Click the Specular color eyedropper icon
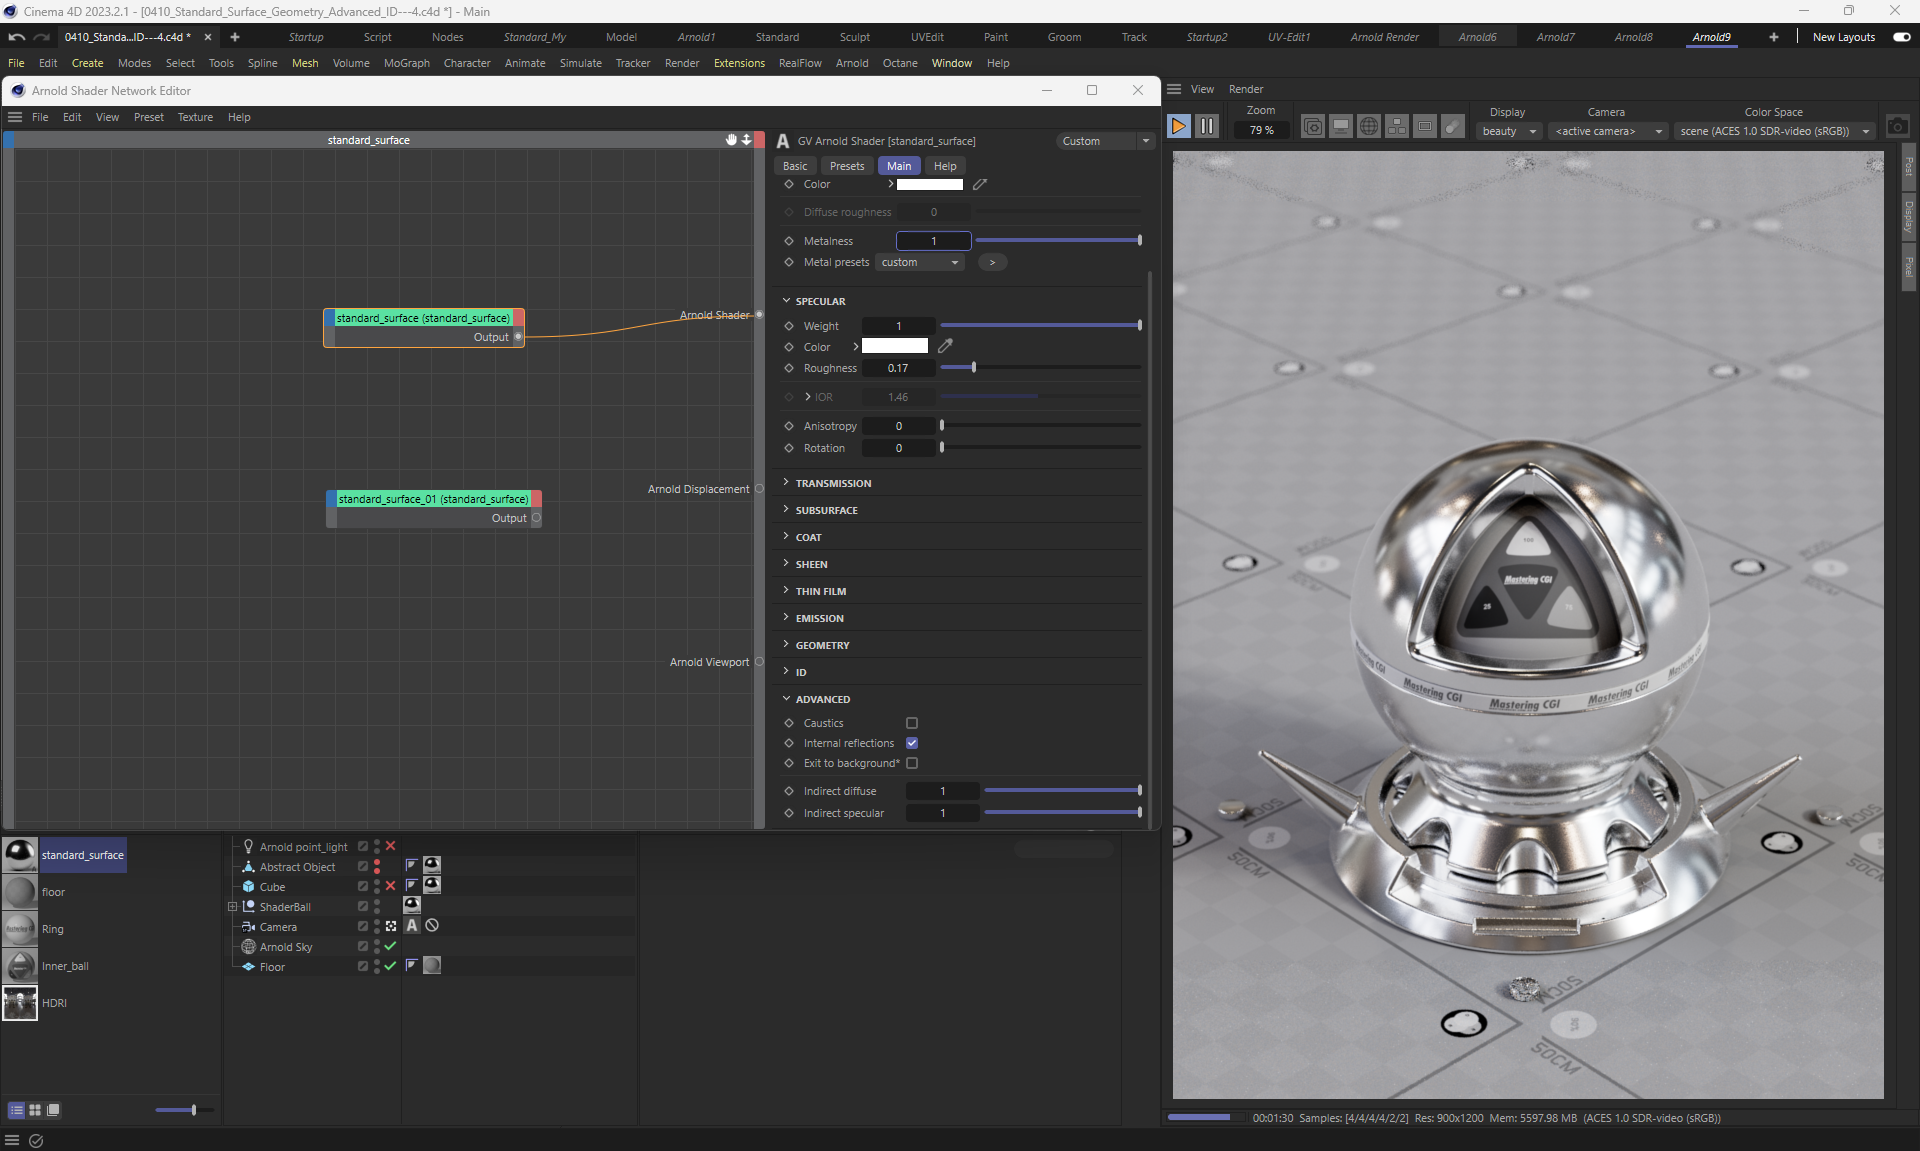 tap(945, 346)
